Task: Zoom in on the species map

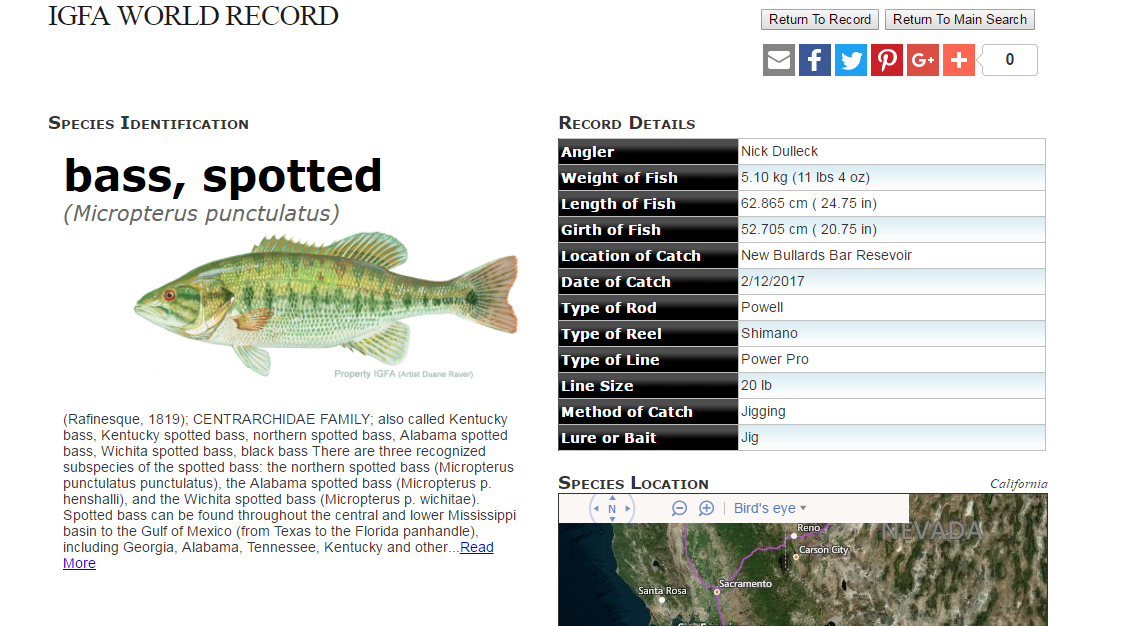Action: (706, 509)
